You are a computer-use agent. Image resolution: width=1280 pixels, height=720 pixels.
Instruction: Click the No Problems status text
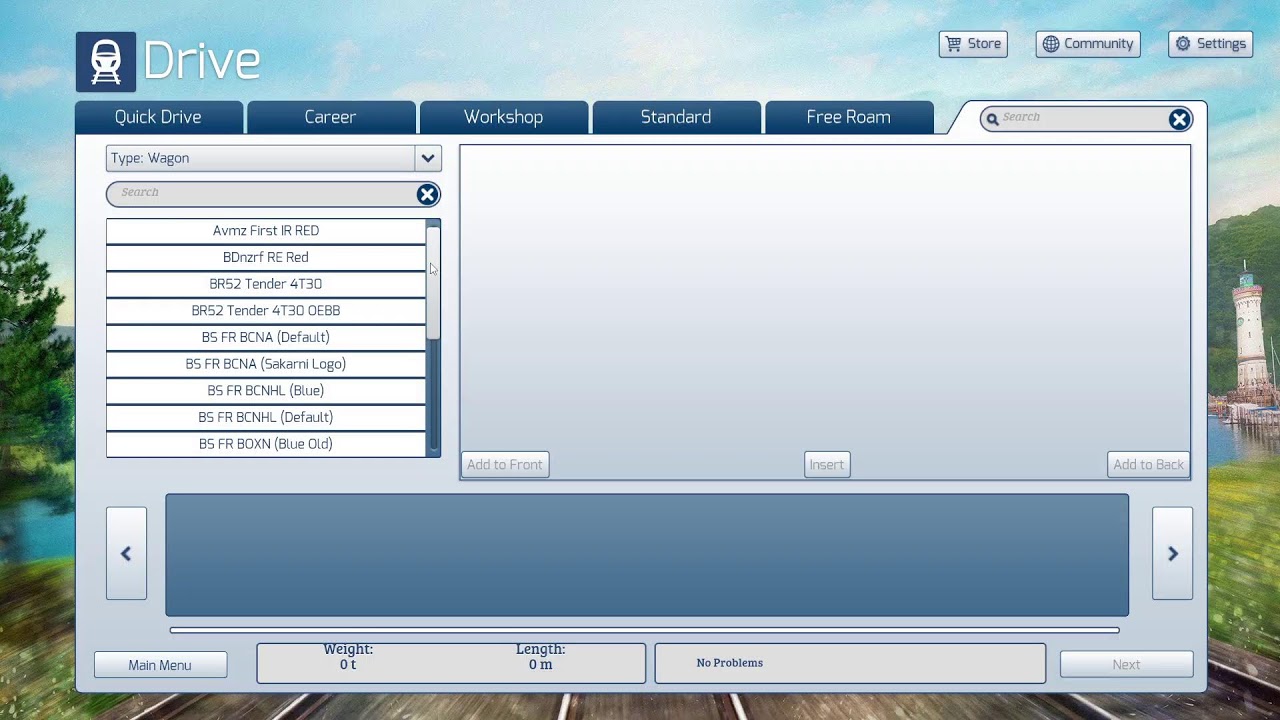pyautogui.click(x=730, y=663)
